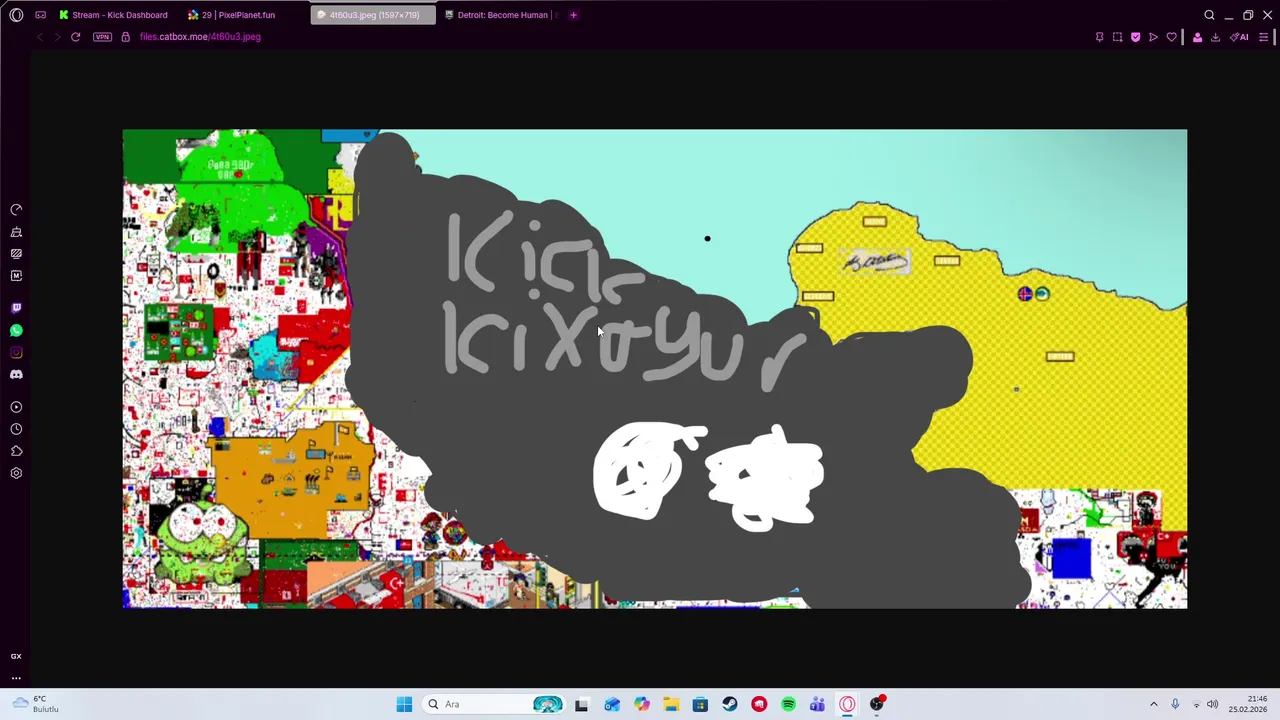Open the Windows Start menu
This screenshot has height=720, width=1280.
[x=404, y=704]
